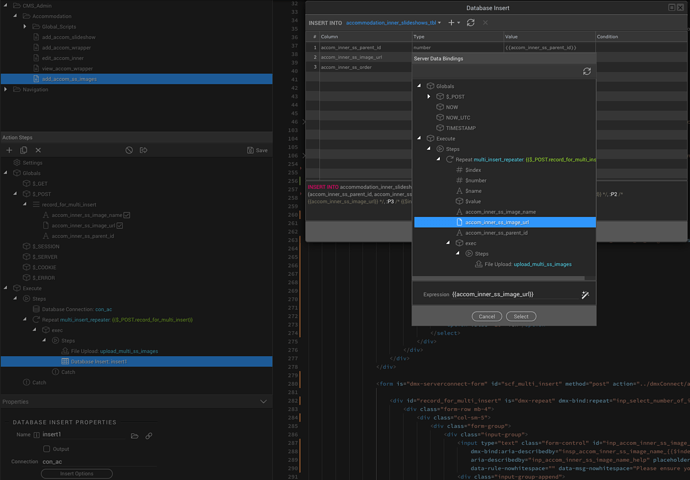Expand the Global_Scripts folder

25,26
